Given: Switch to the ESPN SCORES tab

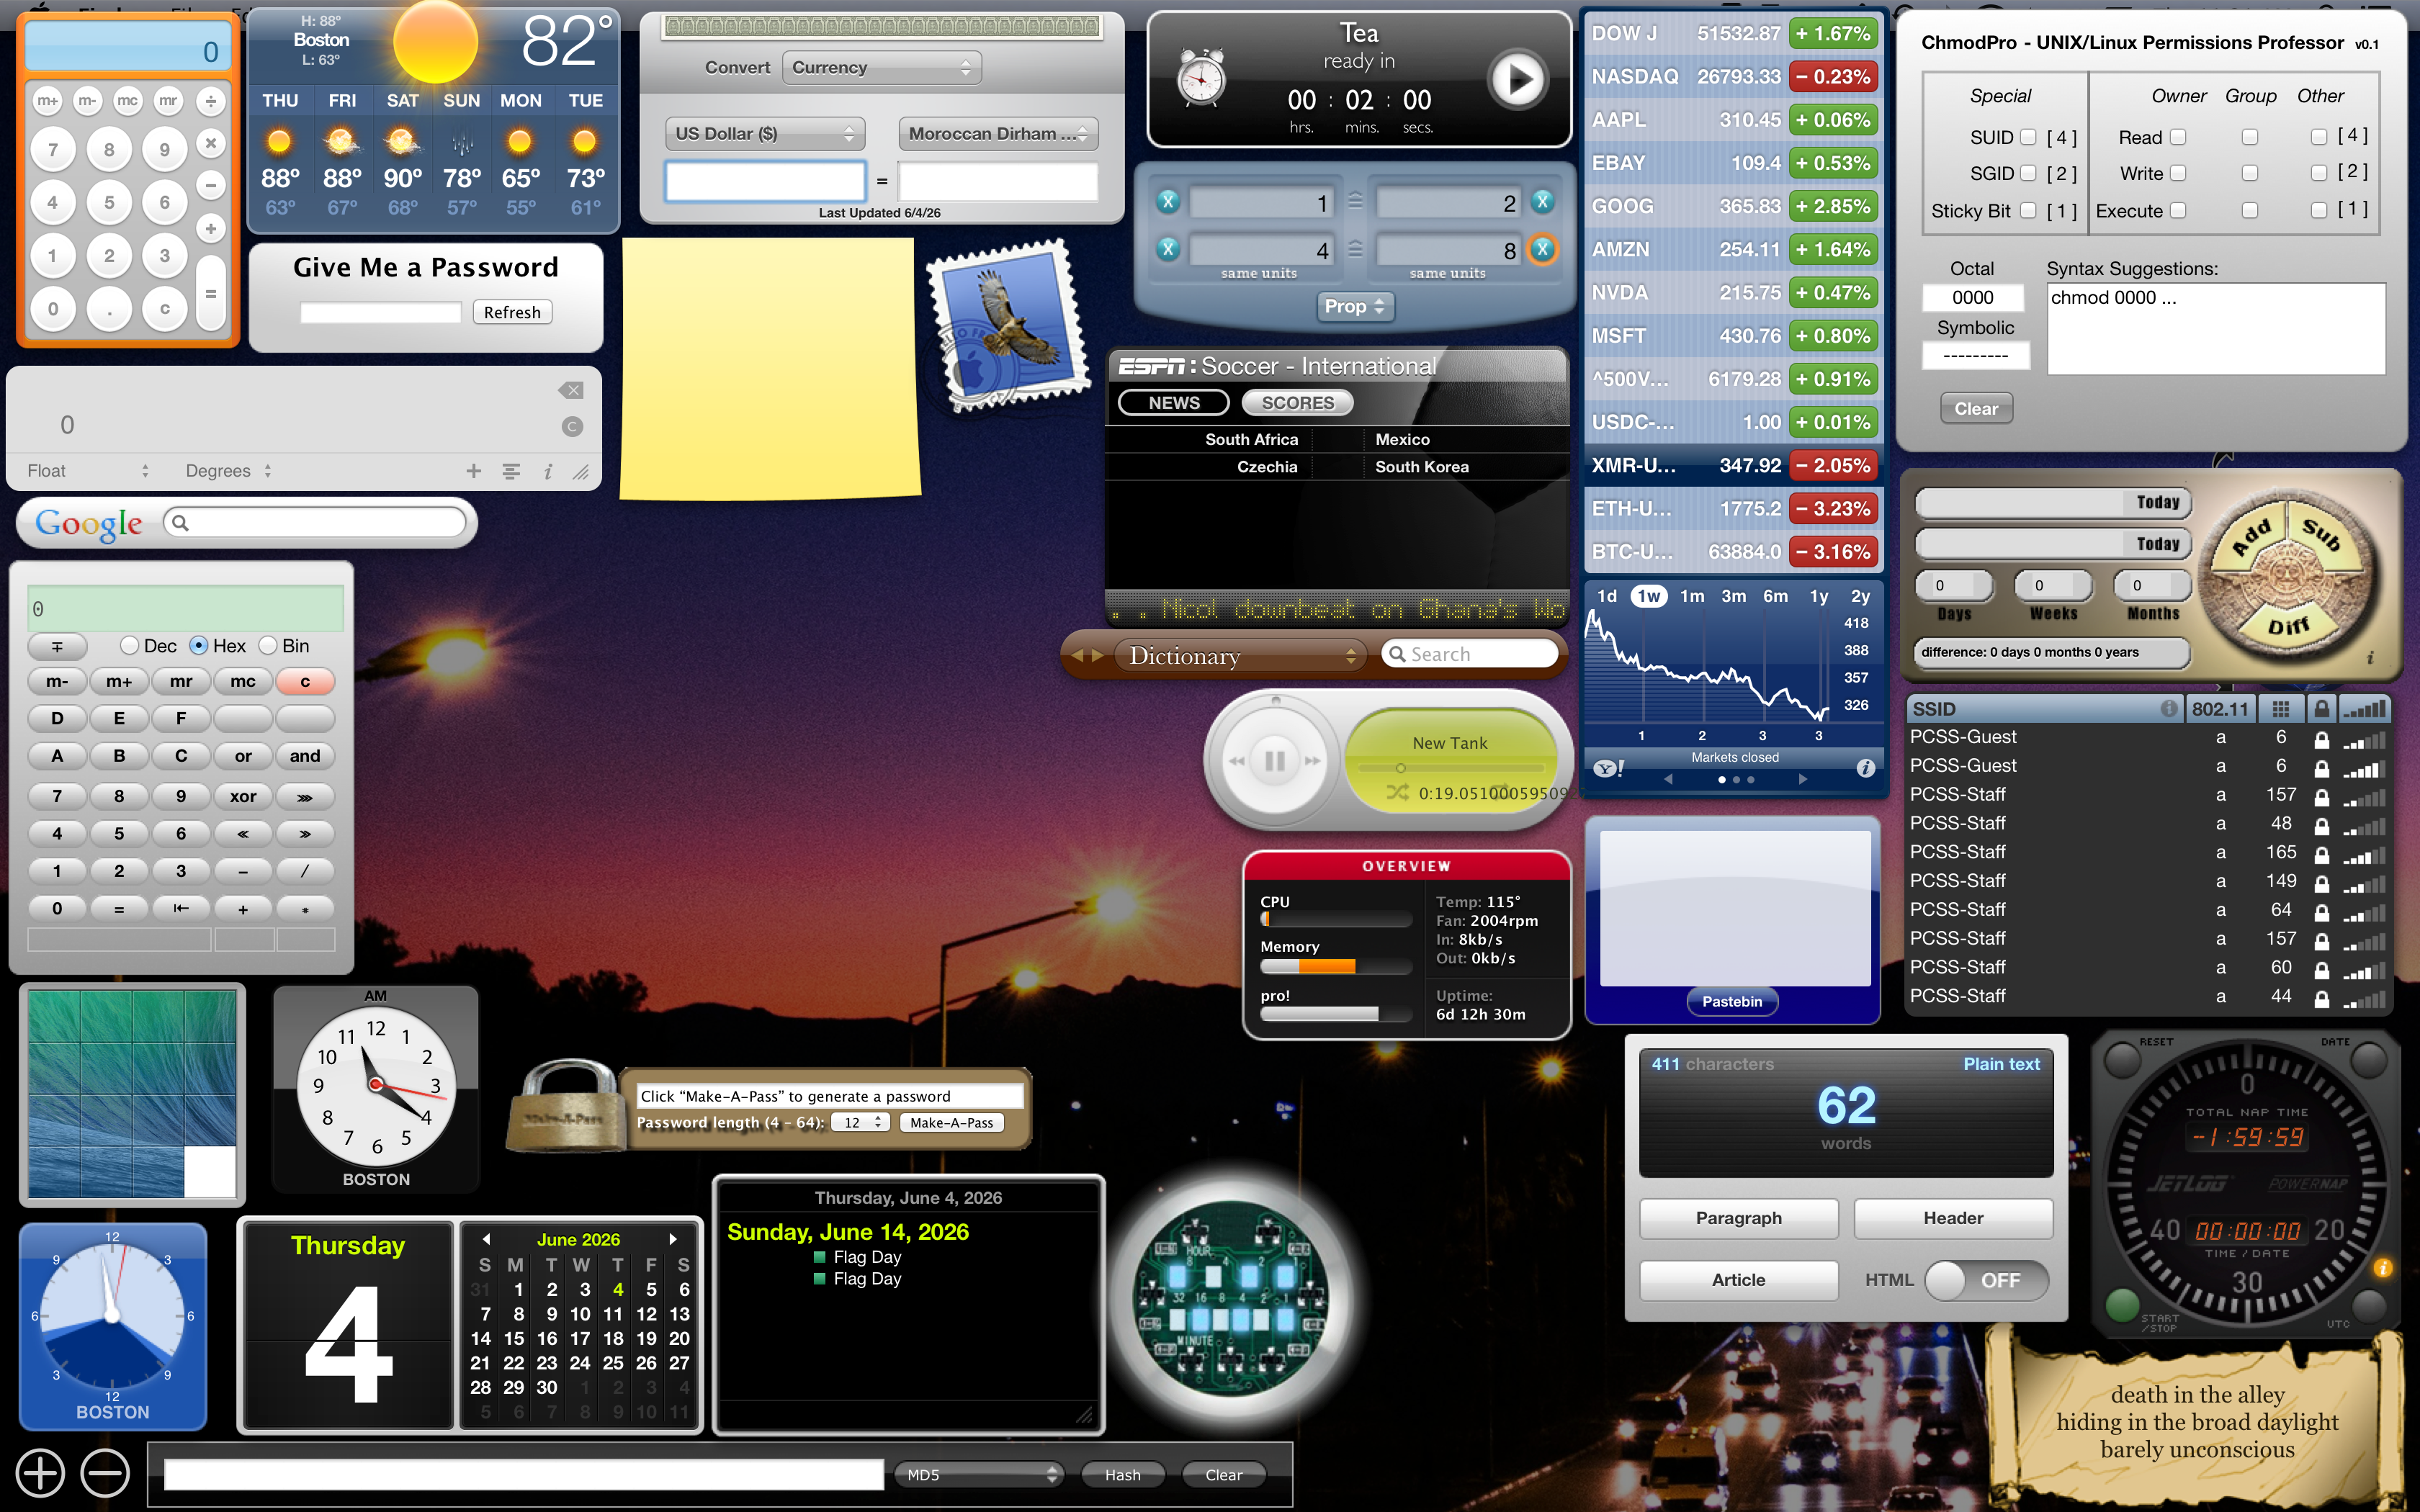Looking at the screenshot, I should 1297,402.
